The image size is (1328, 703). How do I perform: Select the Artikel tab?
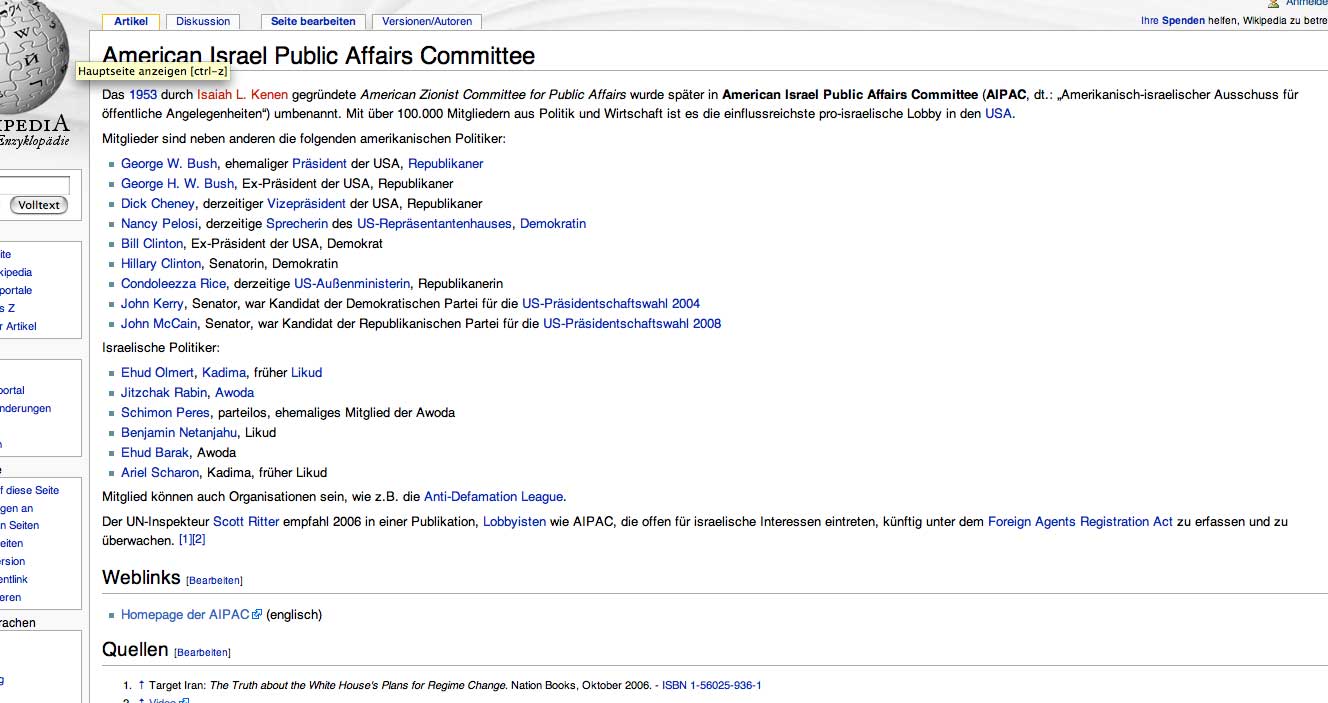point(130,21)
